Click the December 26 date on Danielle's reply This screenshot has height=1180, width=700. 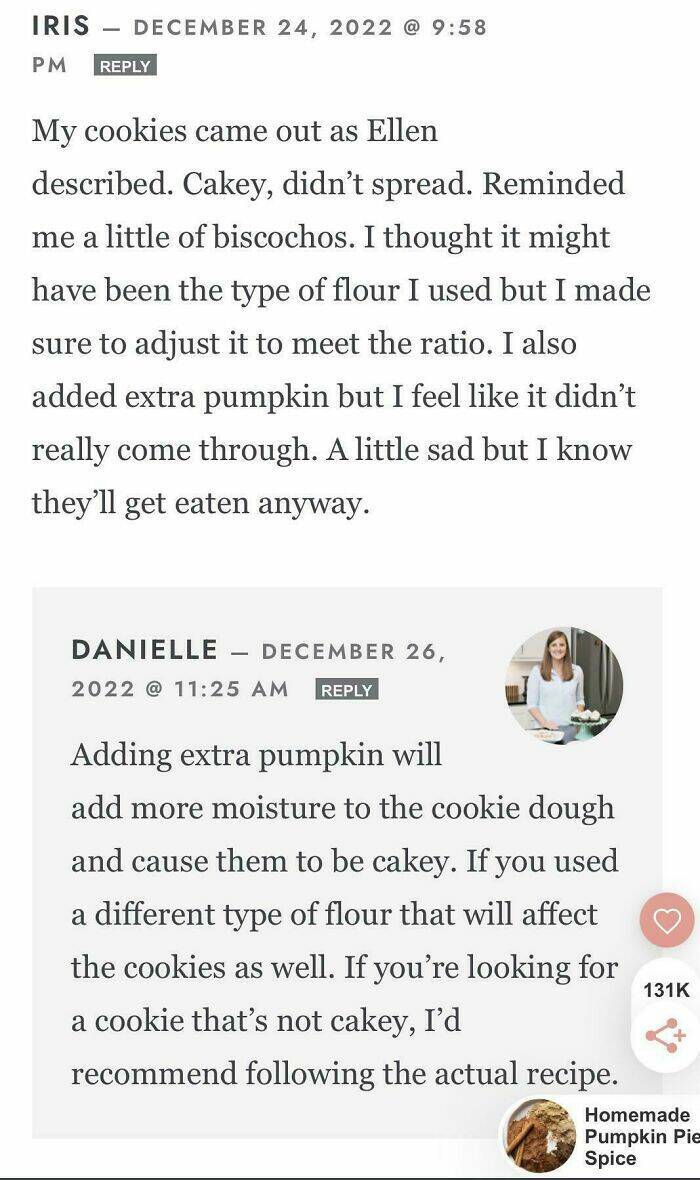(352, 651)
